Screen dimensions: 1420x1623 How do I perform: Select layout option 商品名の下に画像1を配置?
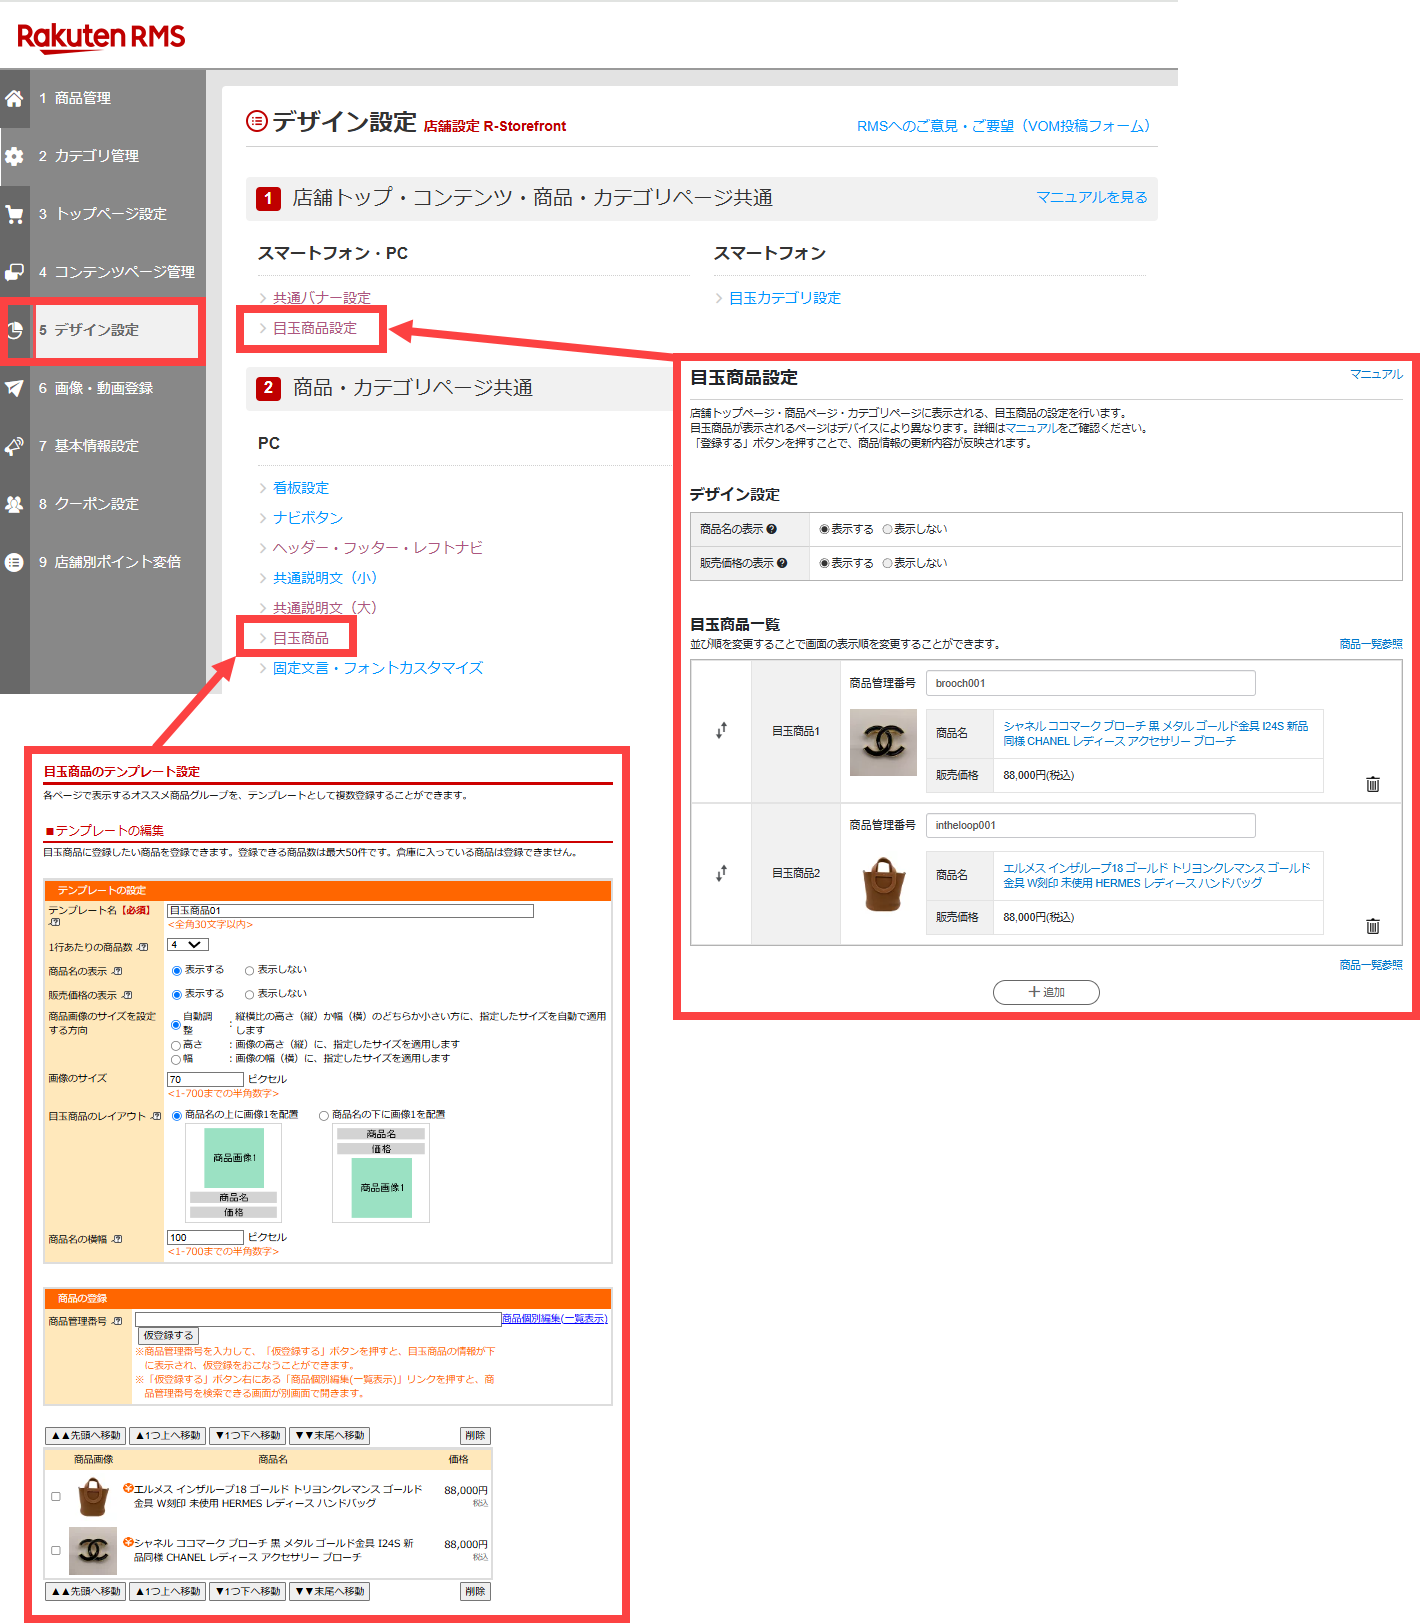324,1115
